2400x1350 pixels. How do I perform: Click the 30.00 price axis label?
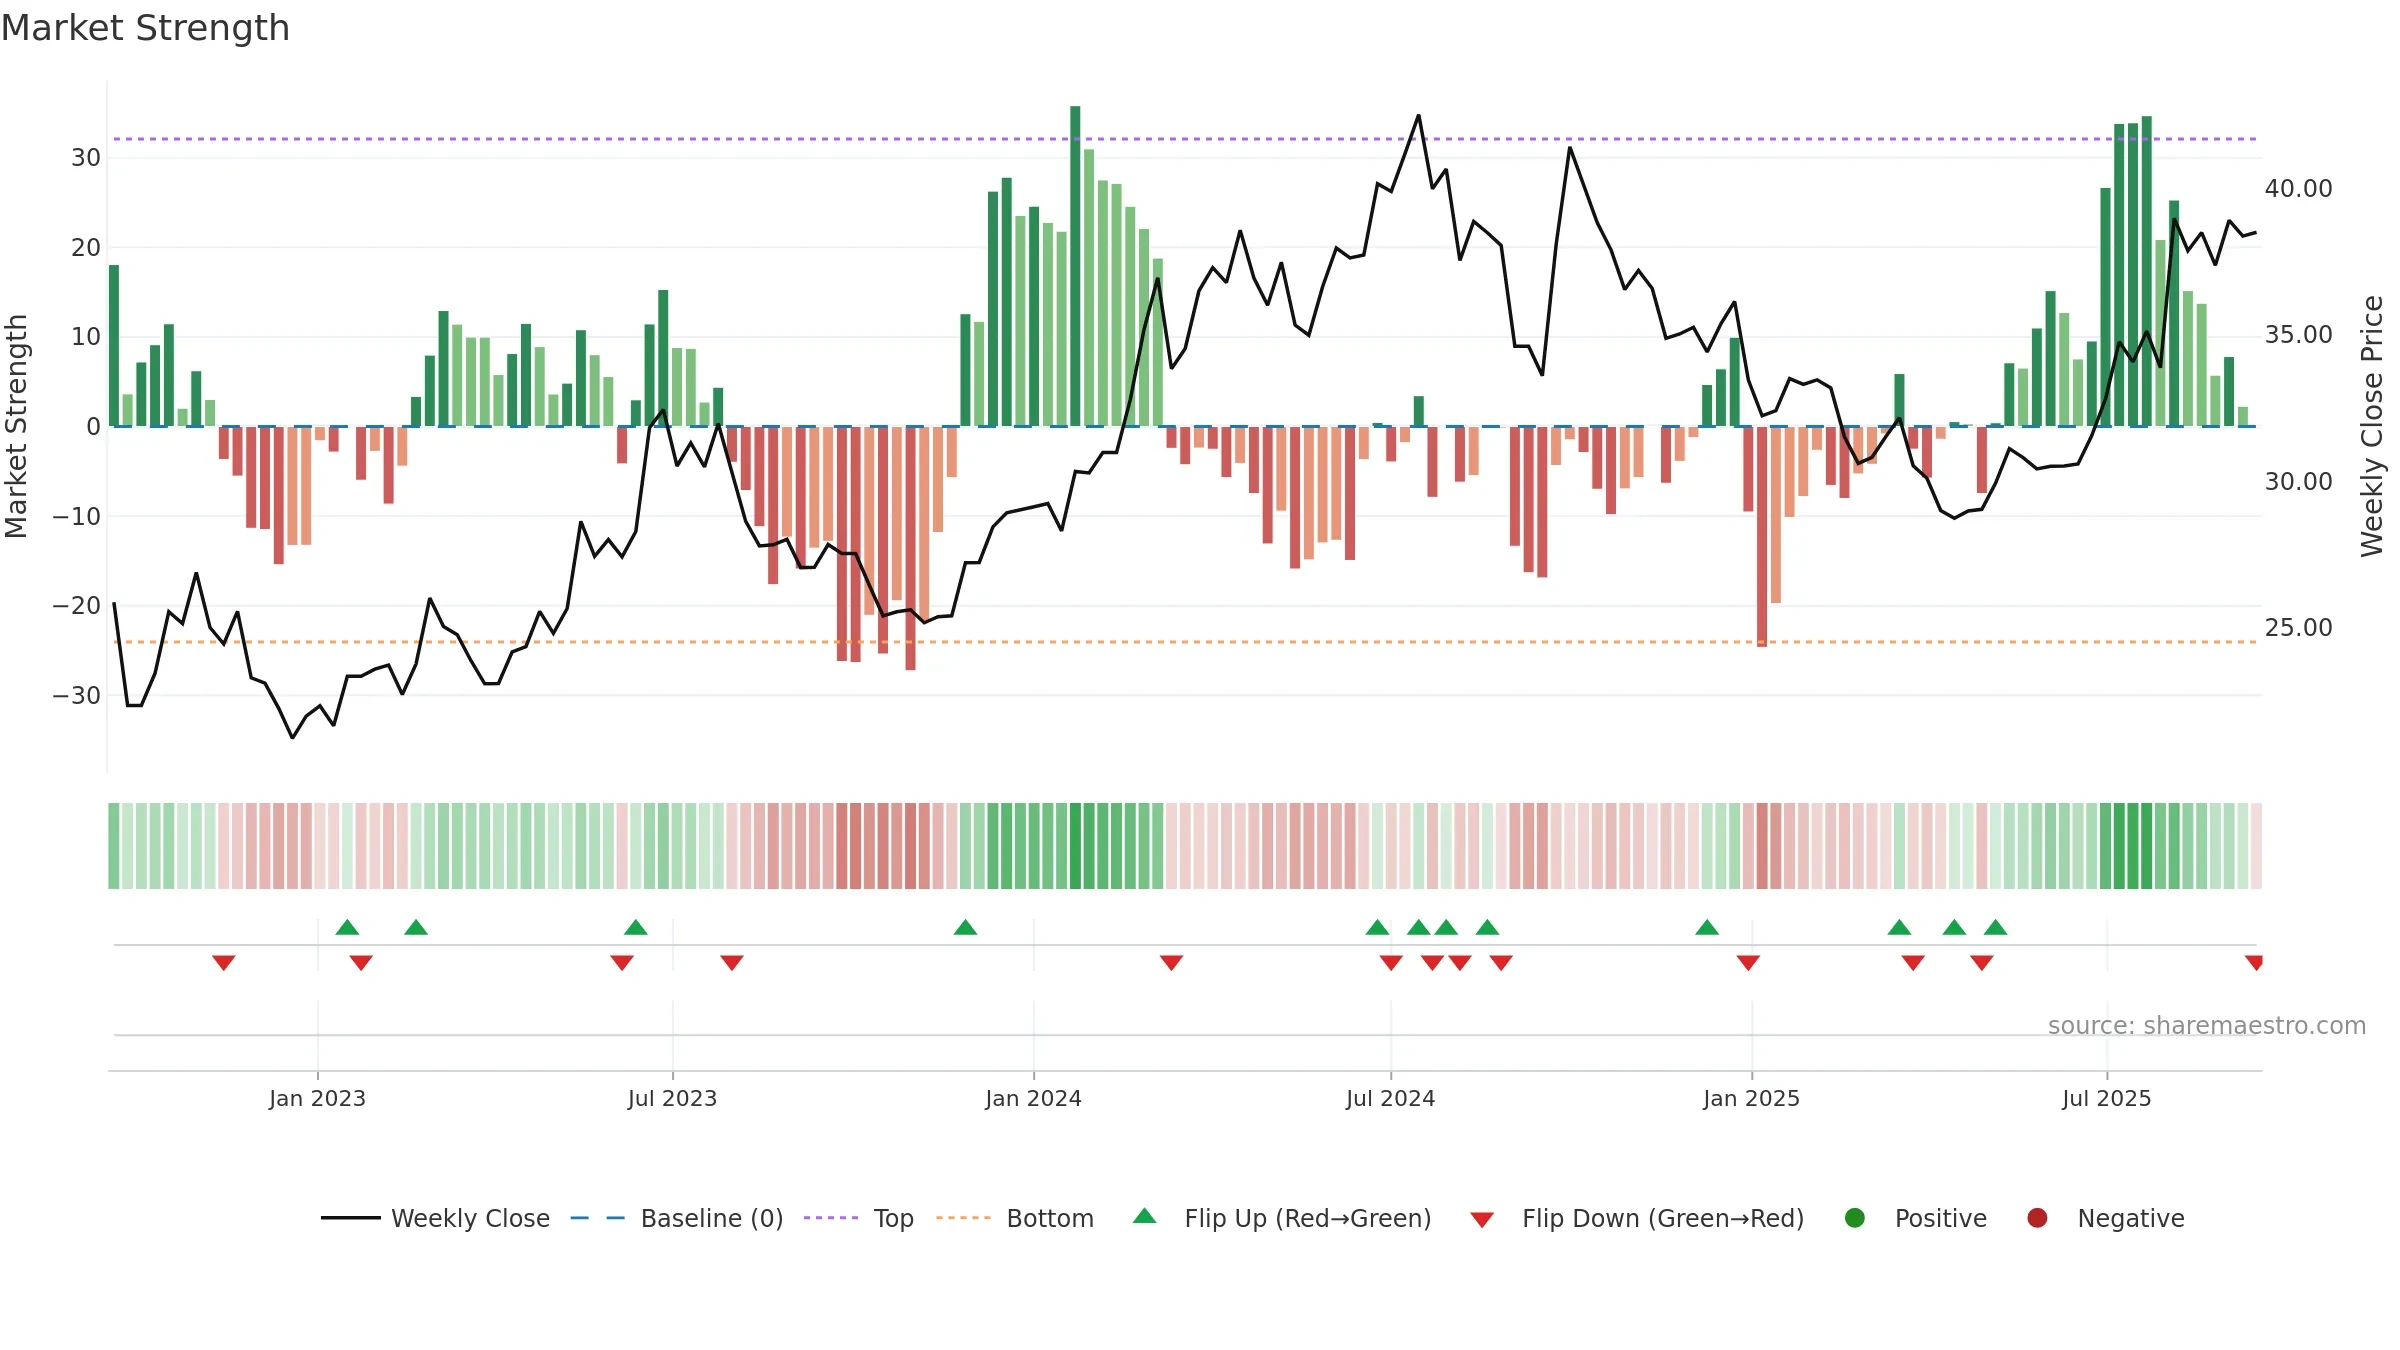(2298, 481)
